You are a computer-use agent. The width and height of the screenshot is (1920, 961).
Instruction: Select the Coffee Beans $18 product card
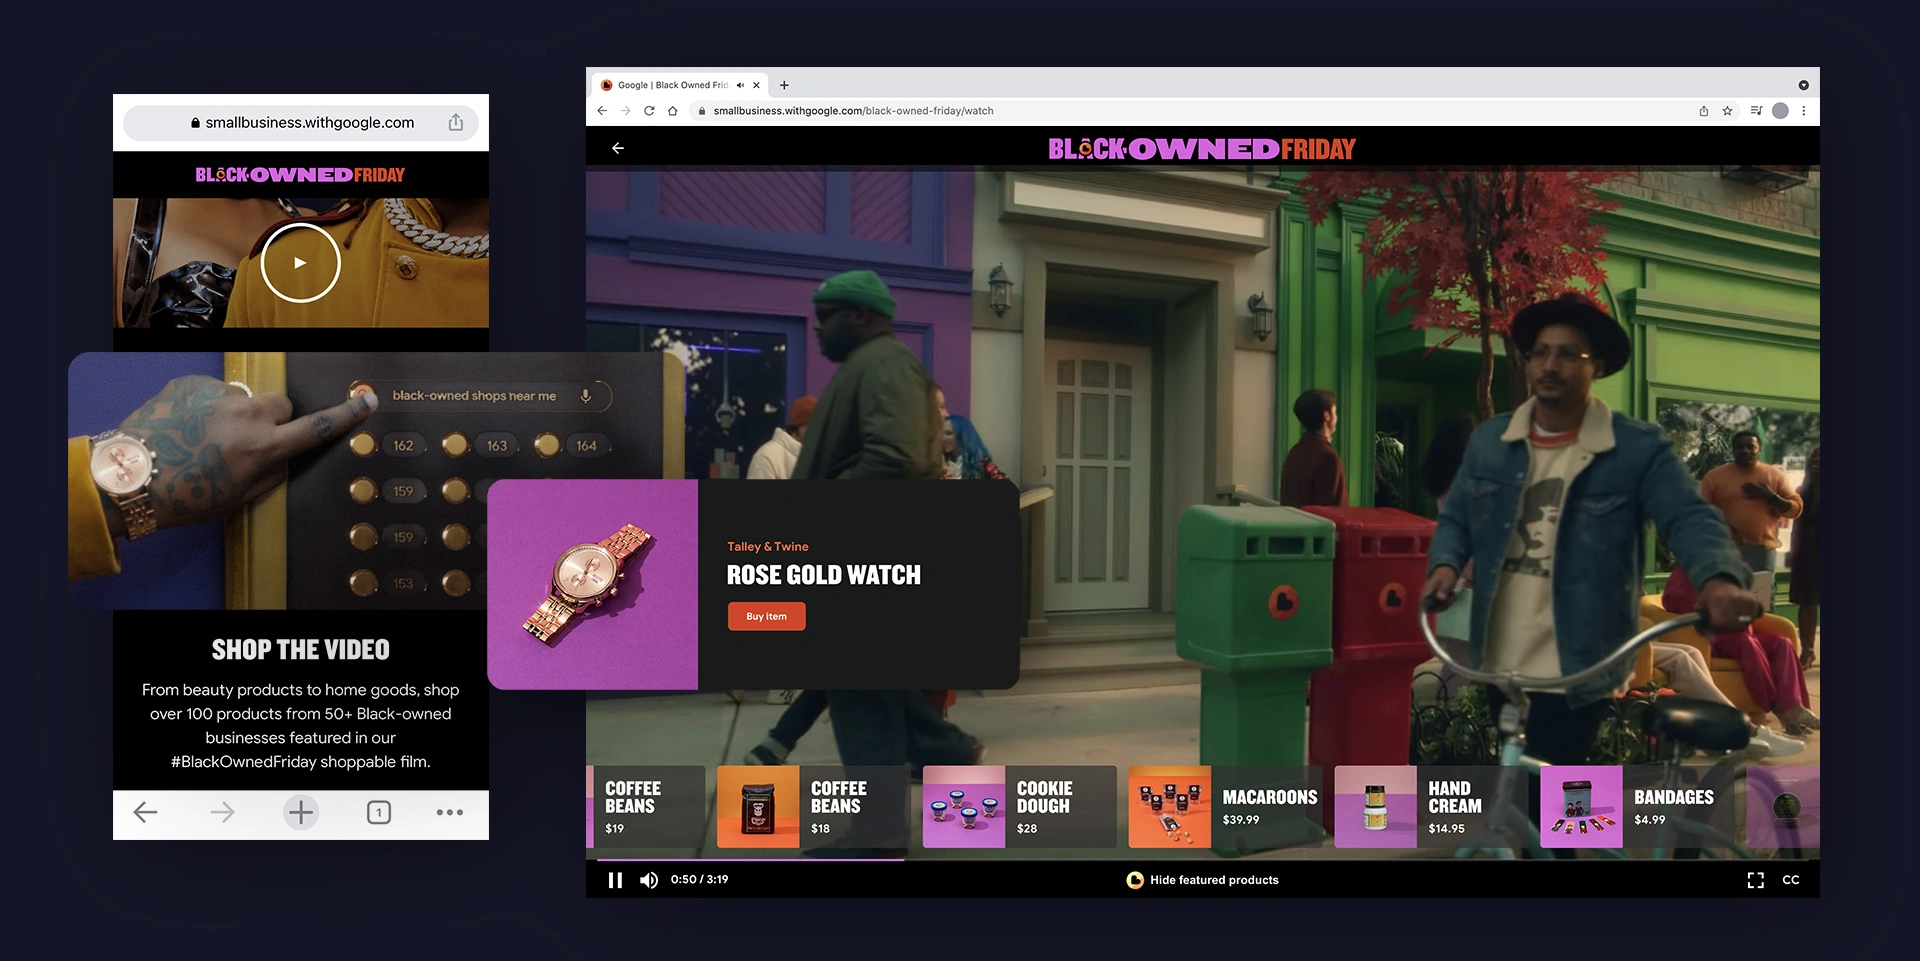(x=814, y=807)
